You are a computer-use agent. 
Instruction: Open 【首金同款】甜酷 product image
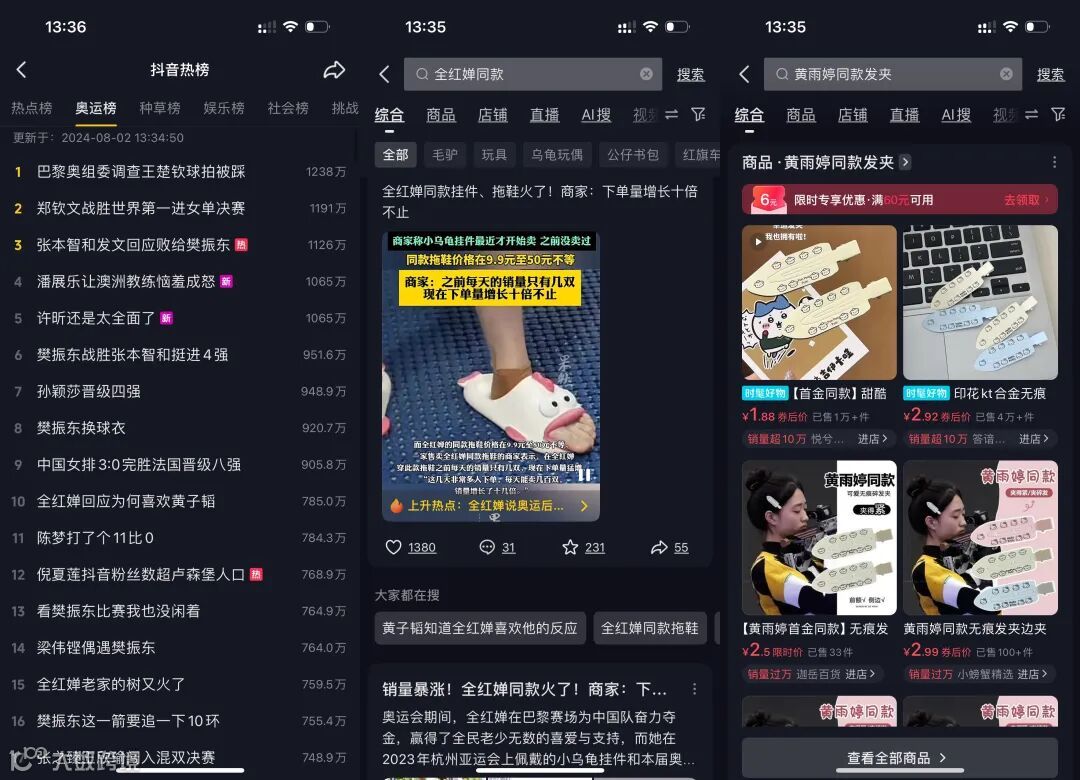click(819, 302)
